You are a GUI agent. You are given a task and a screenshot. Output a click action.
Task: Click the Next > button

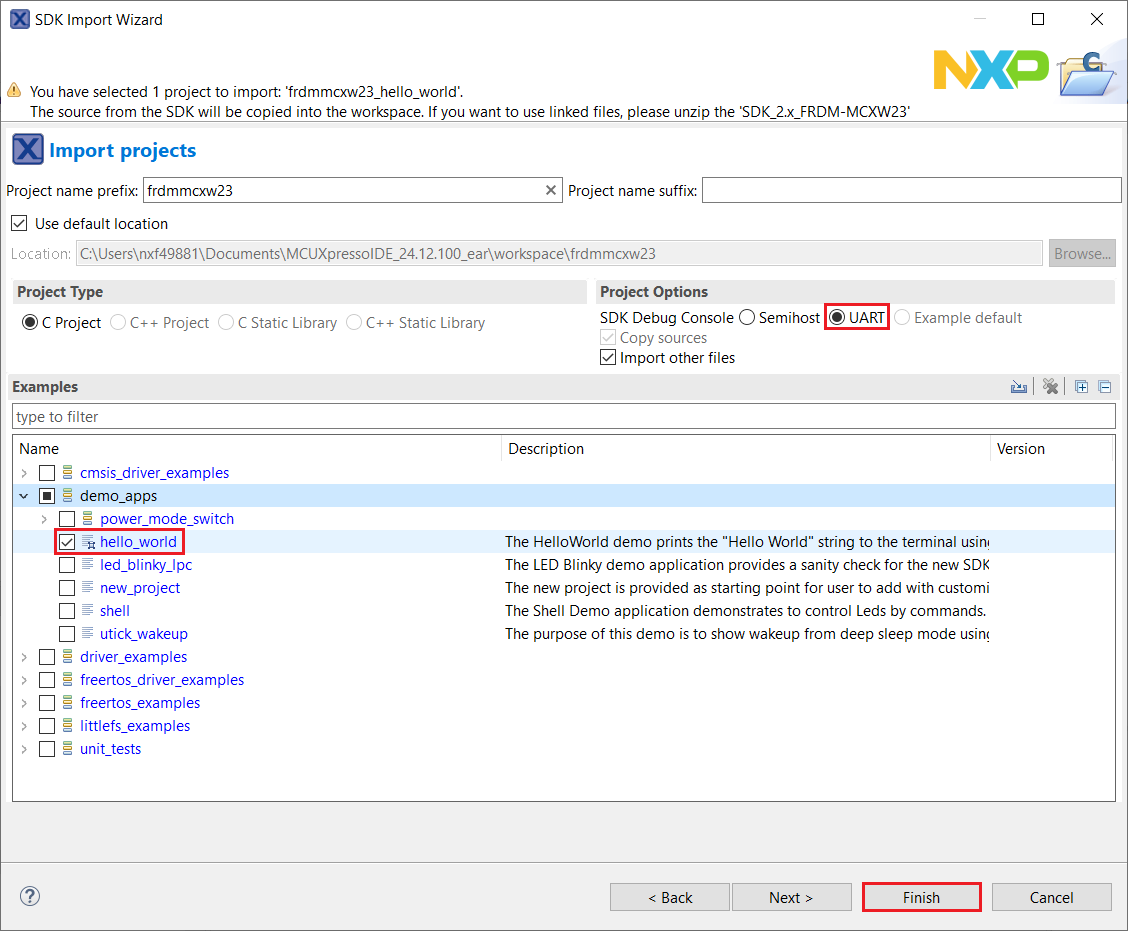(791, 897)
